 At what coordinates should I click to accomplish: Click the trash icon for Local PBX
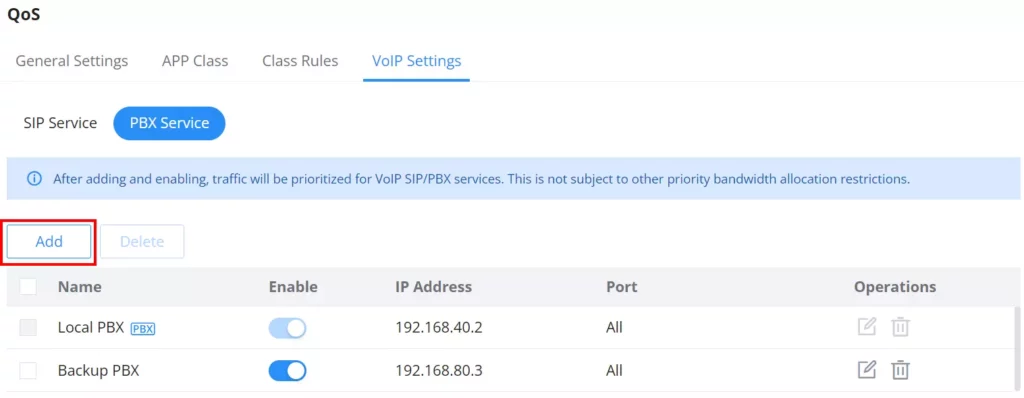pos(901,327)
